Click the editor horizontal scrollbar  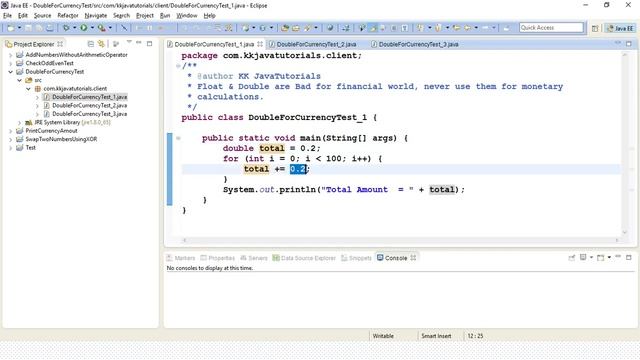(401, 240)
